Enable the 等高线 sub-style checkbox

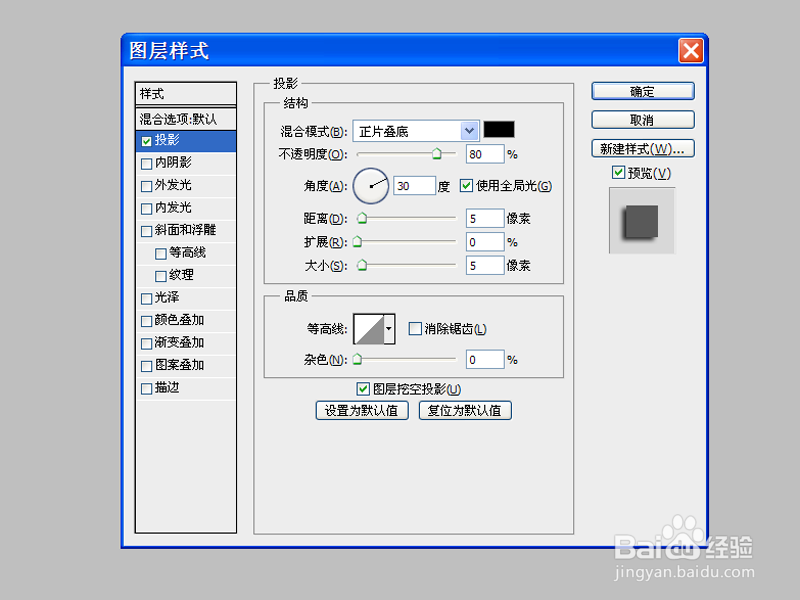(x=161, y=254)
